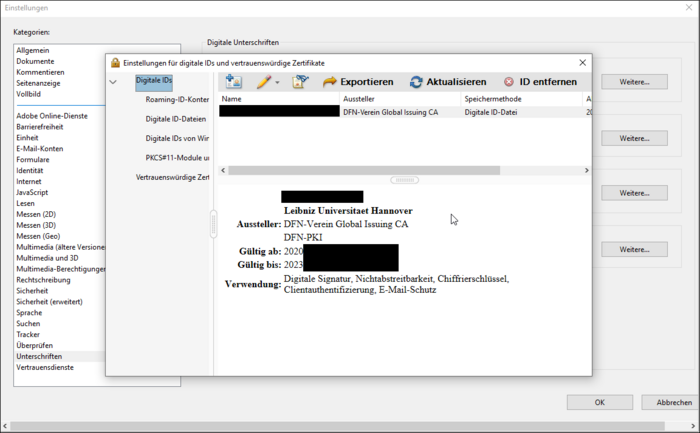
Task: Click the certificate details icon
Action: coord(300,82)
